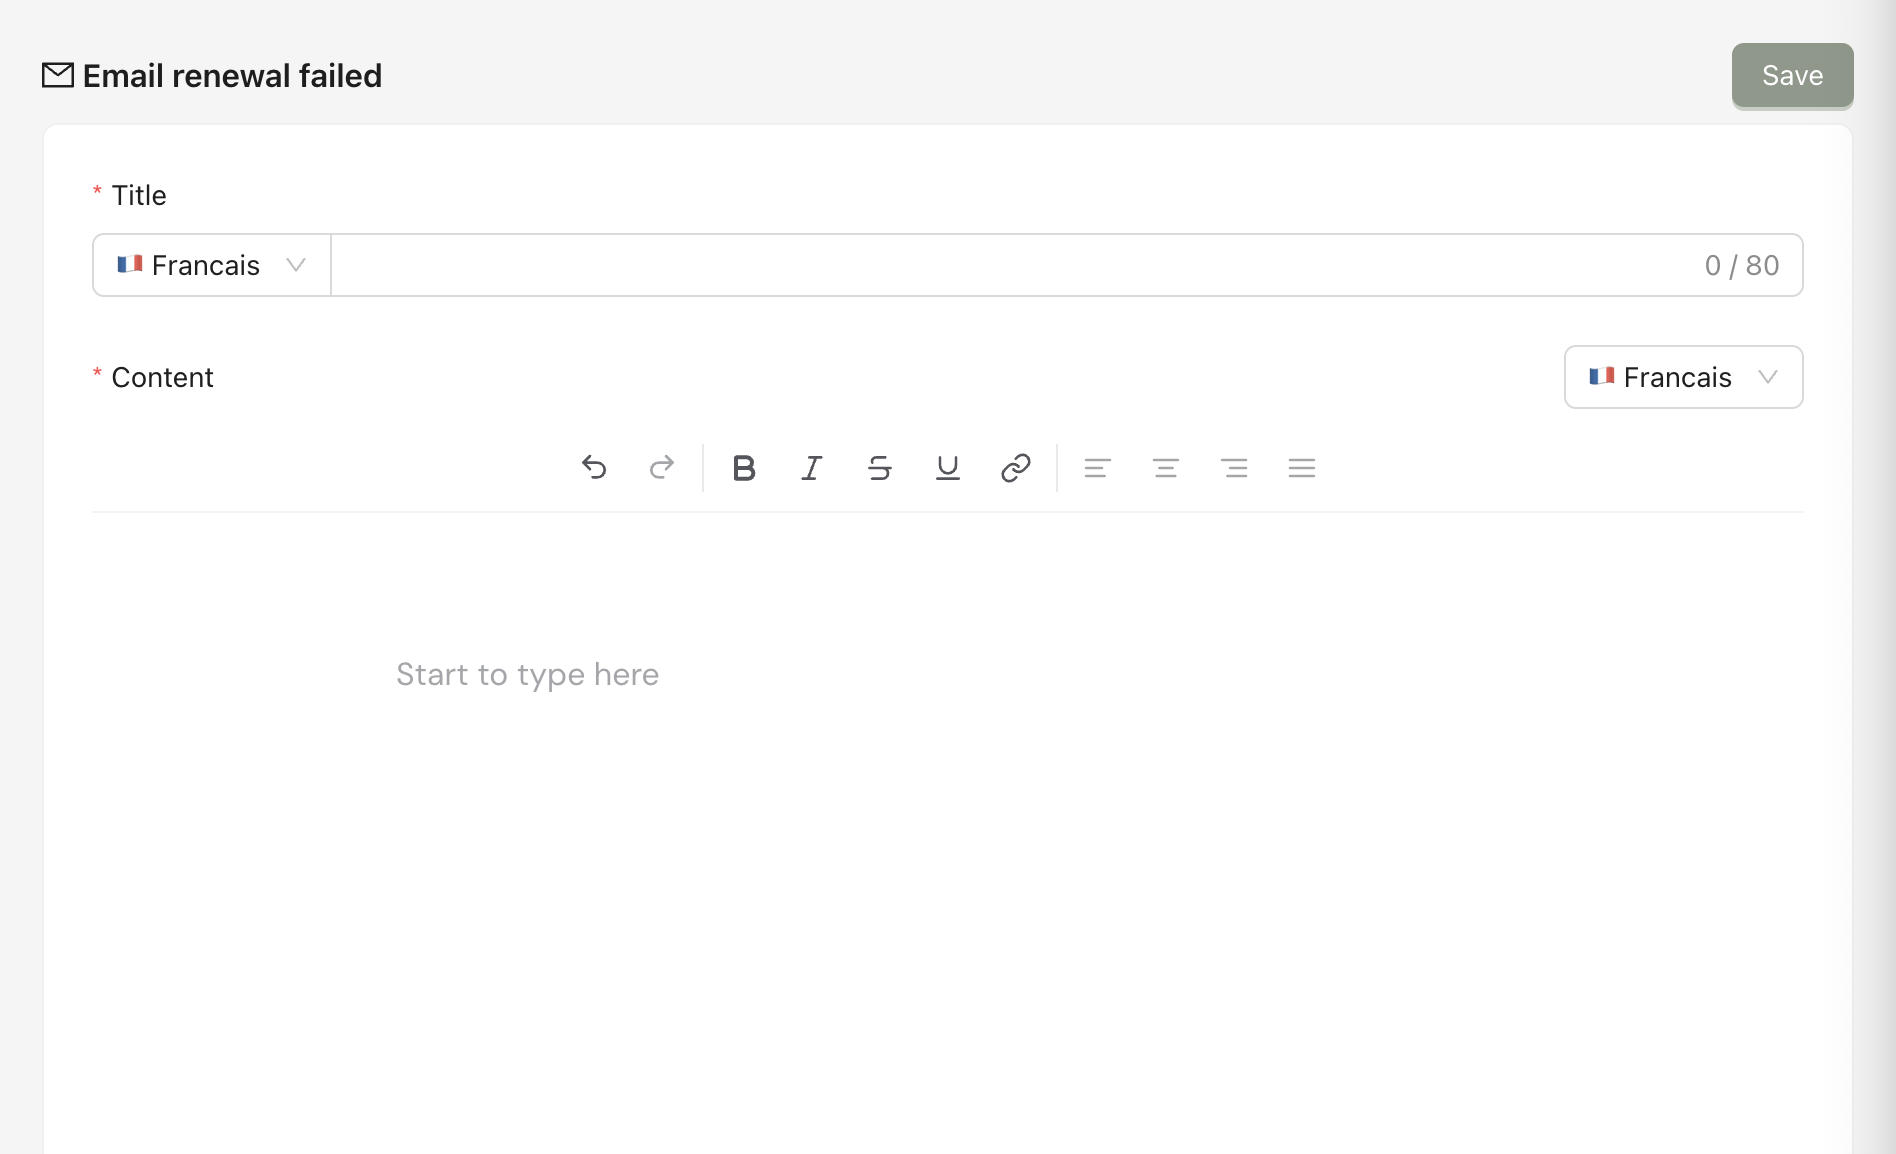
Task: Click the Redo arrow icon
Action: pos(662,467)
